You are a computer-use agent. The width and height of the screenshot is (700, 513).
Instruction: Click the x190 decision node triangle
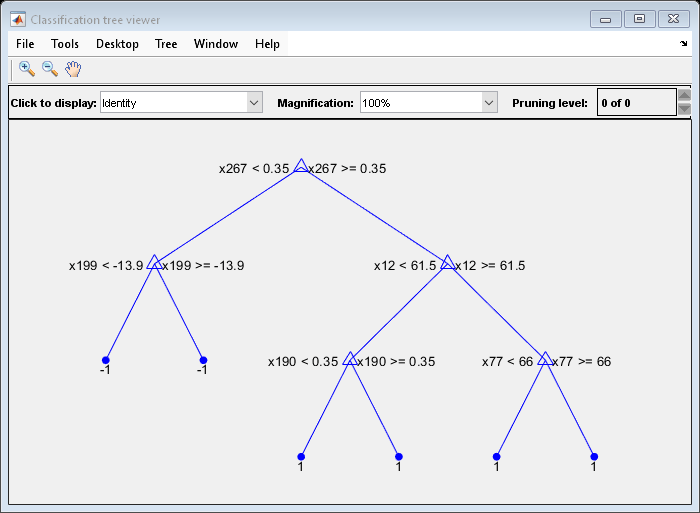pyautogui.click(x=350, y=359)
